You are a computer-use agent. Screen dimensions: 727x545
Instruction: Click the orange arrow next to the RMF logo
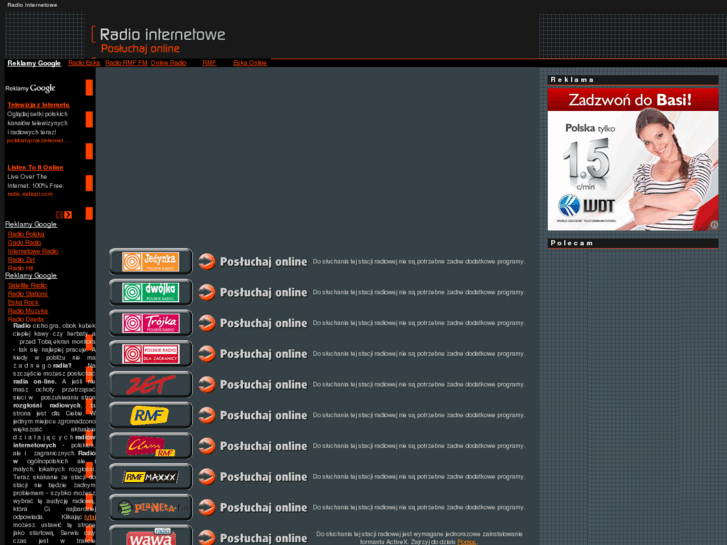pyautogui.click(x=207, y=415)
